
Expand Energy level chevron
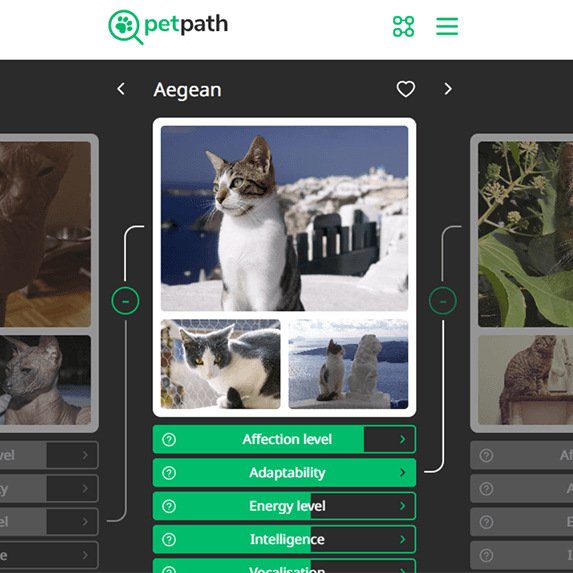tap(402, 506)
